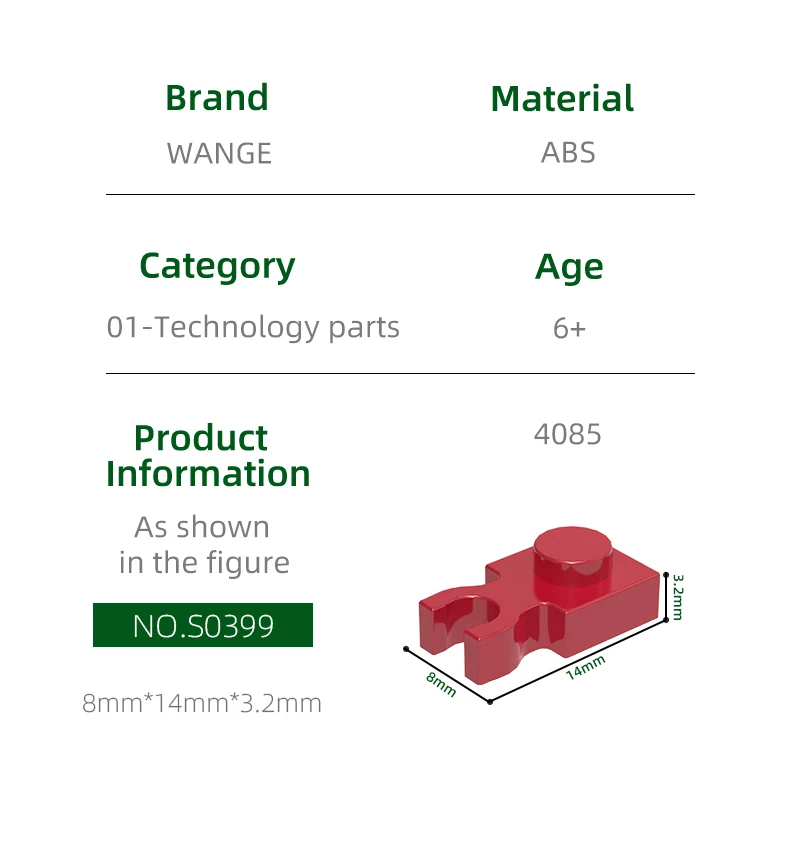Click the 3.2mm height dimension label
This screenshot has width=800, height=852.
677,596
